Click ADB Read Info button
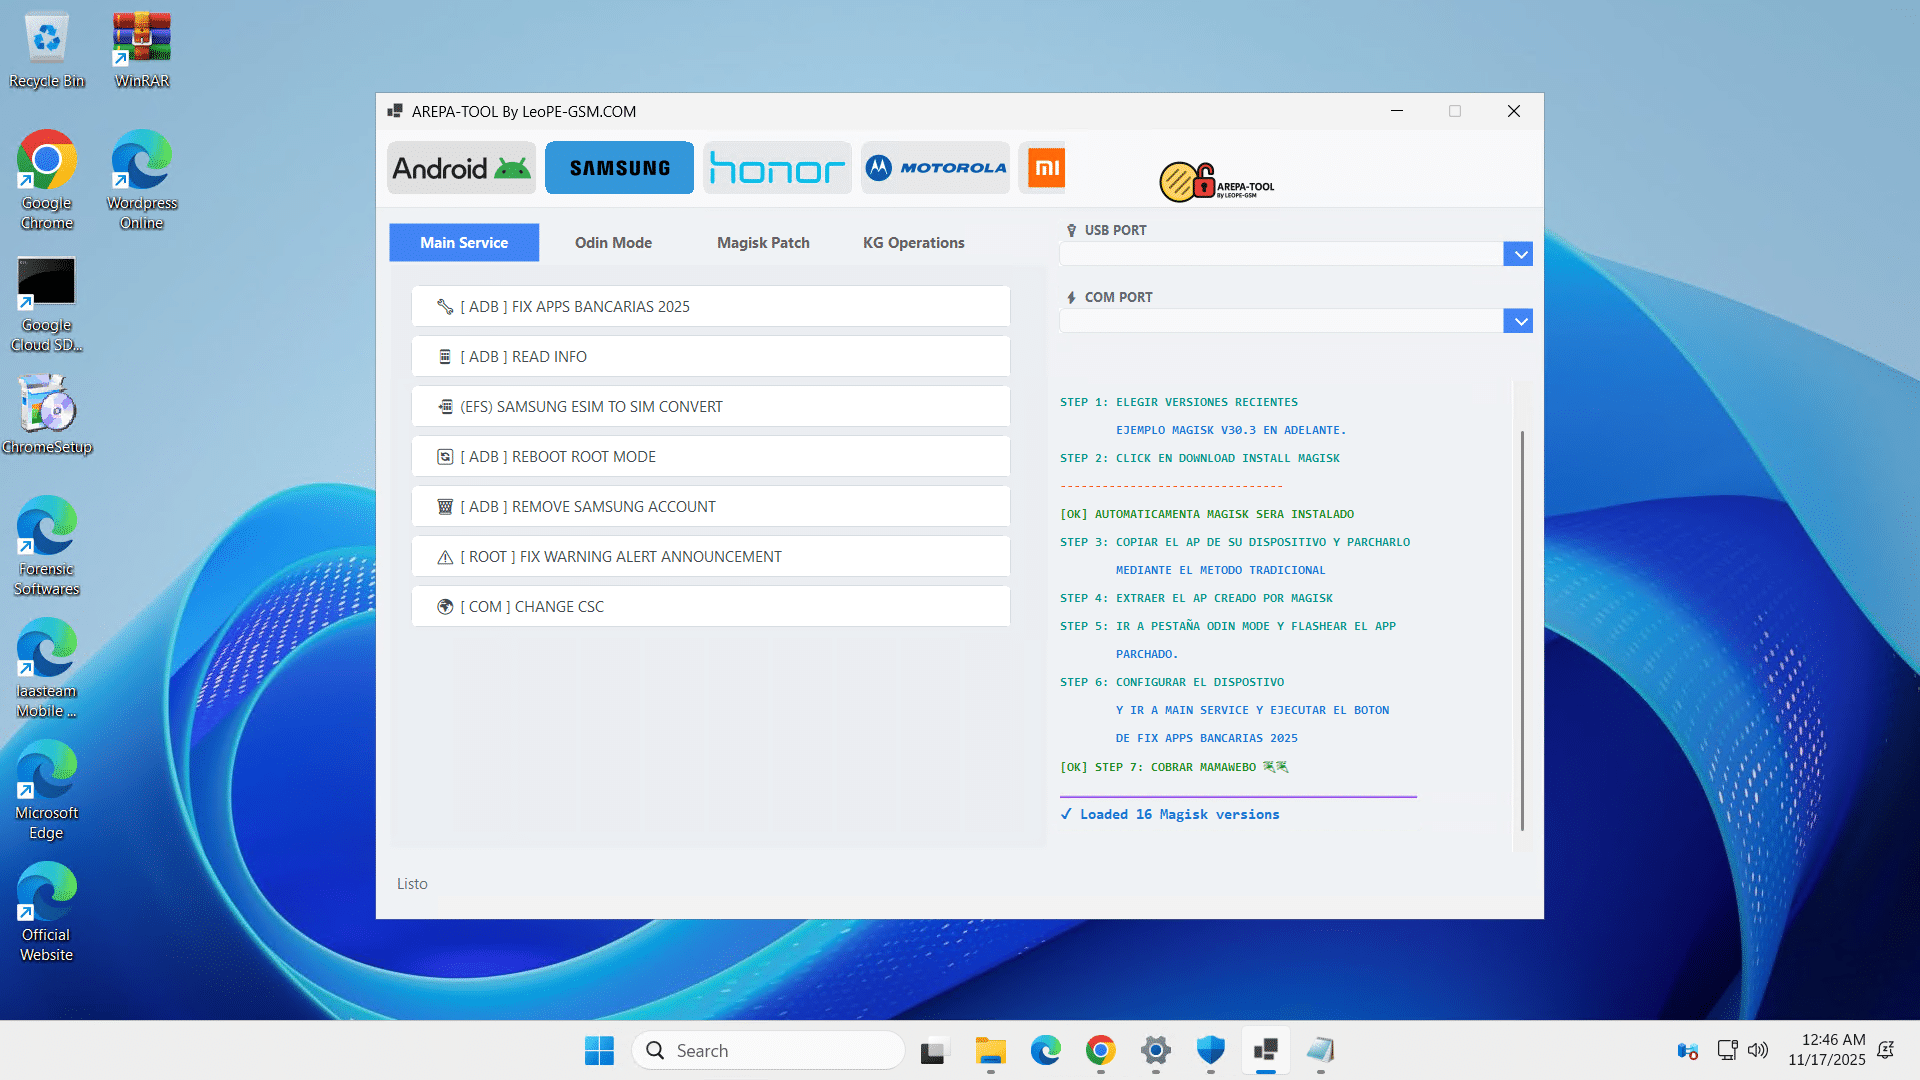This screenshot has width=1920, height=1080. pyautogui.click(x=710, y=357)
